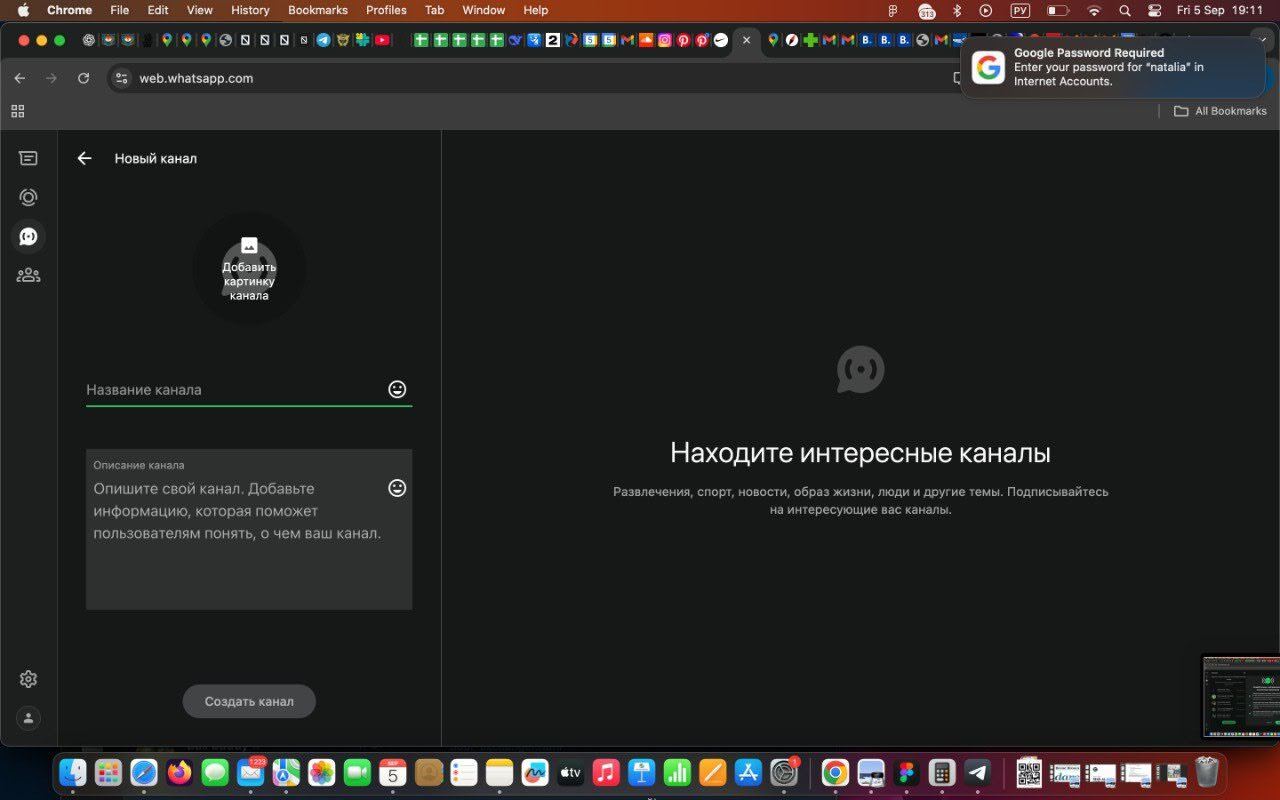Open the profile avatar icon in sidebar
This screenshot has height=800, width=1280.
coord(28,717)
